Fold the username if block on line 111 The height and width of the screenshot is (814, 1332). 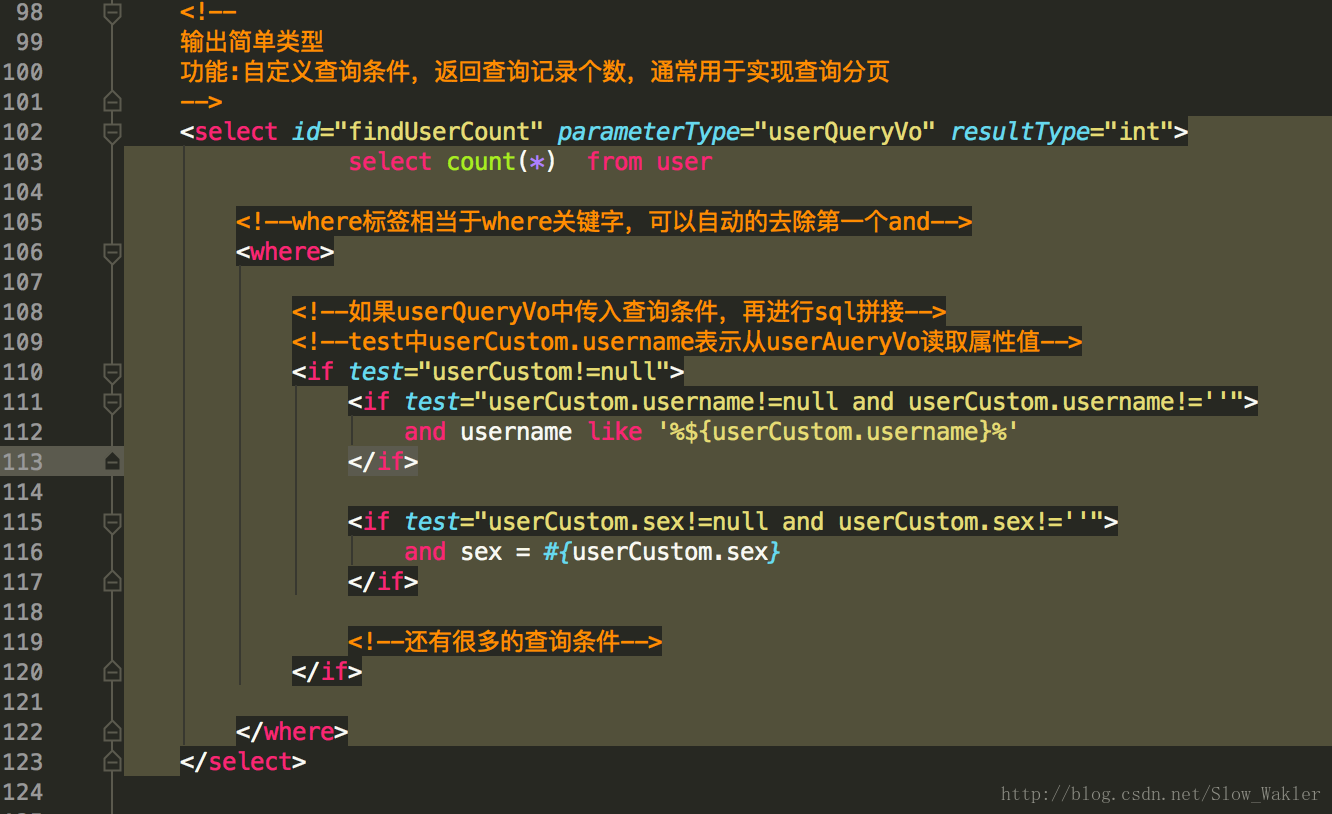(112, 402)
